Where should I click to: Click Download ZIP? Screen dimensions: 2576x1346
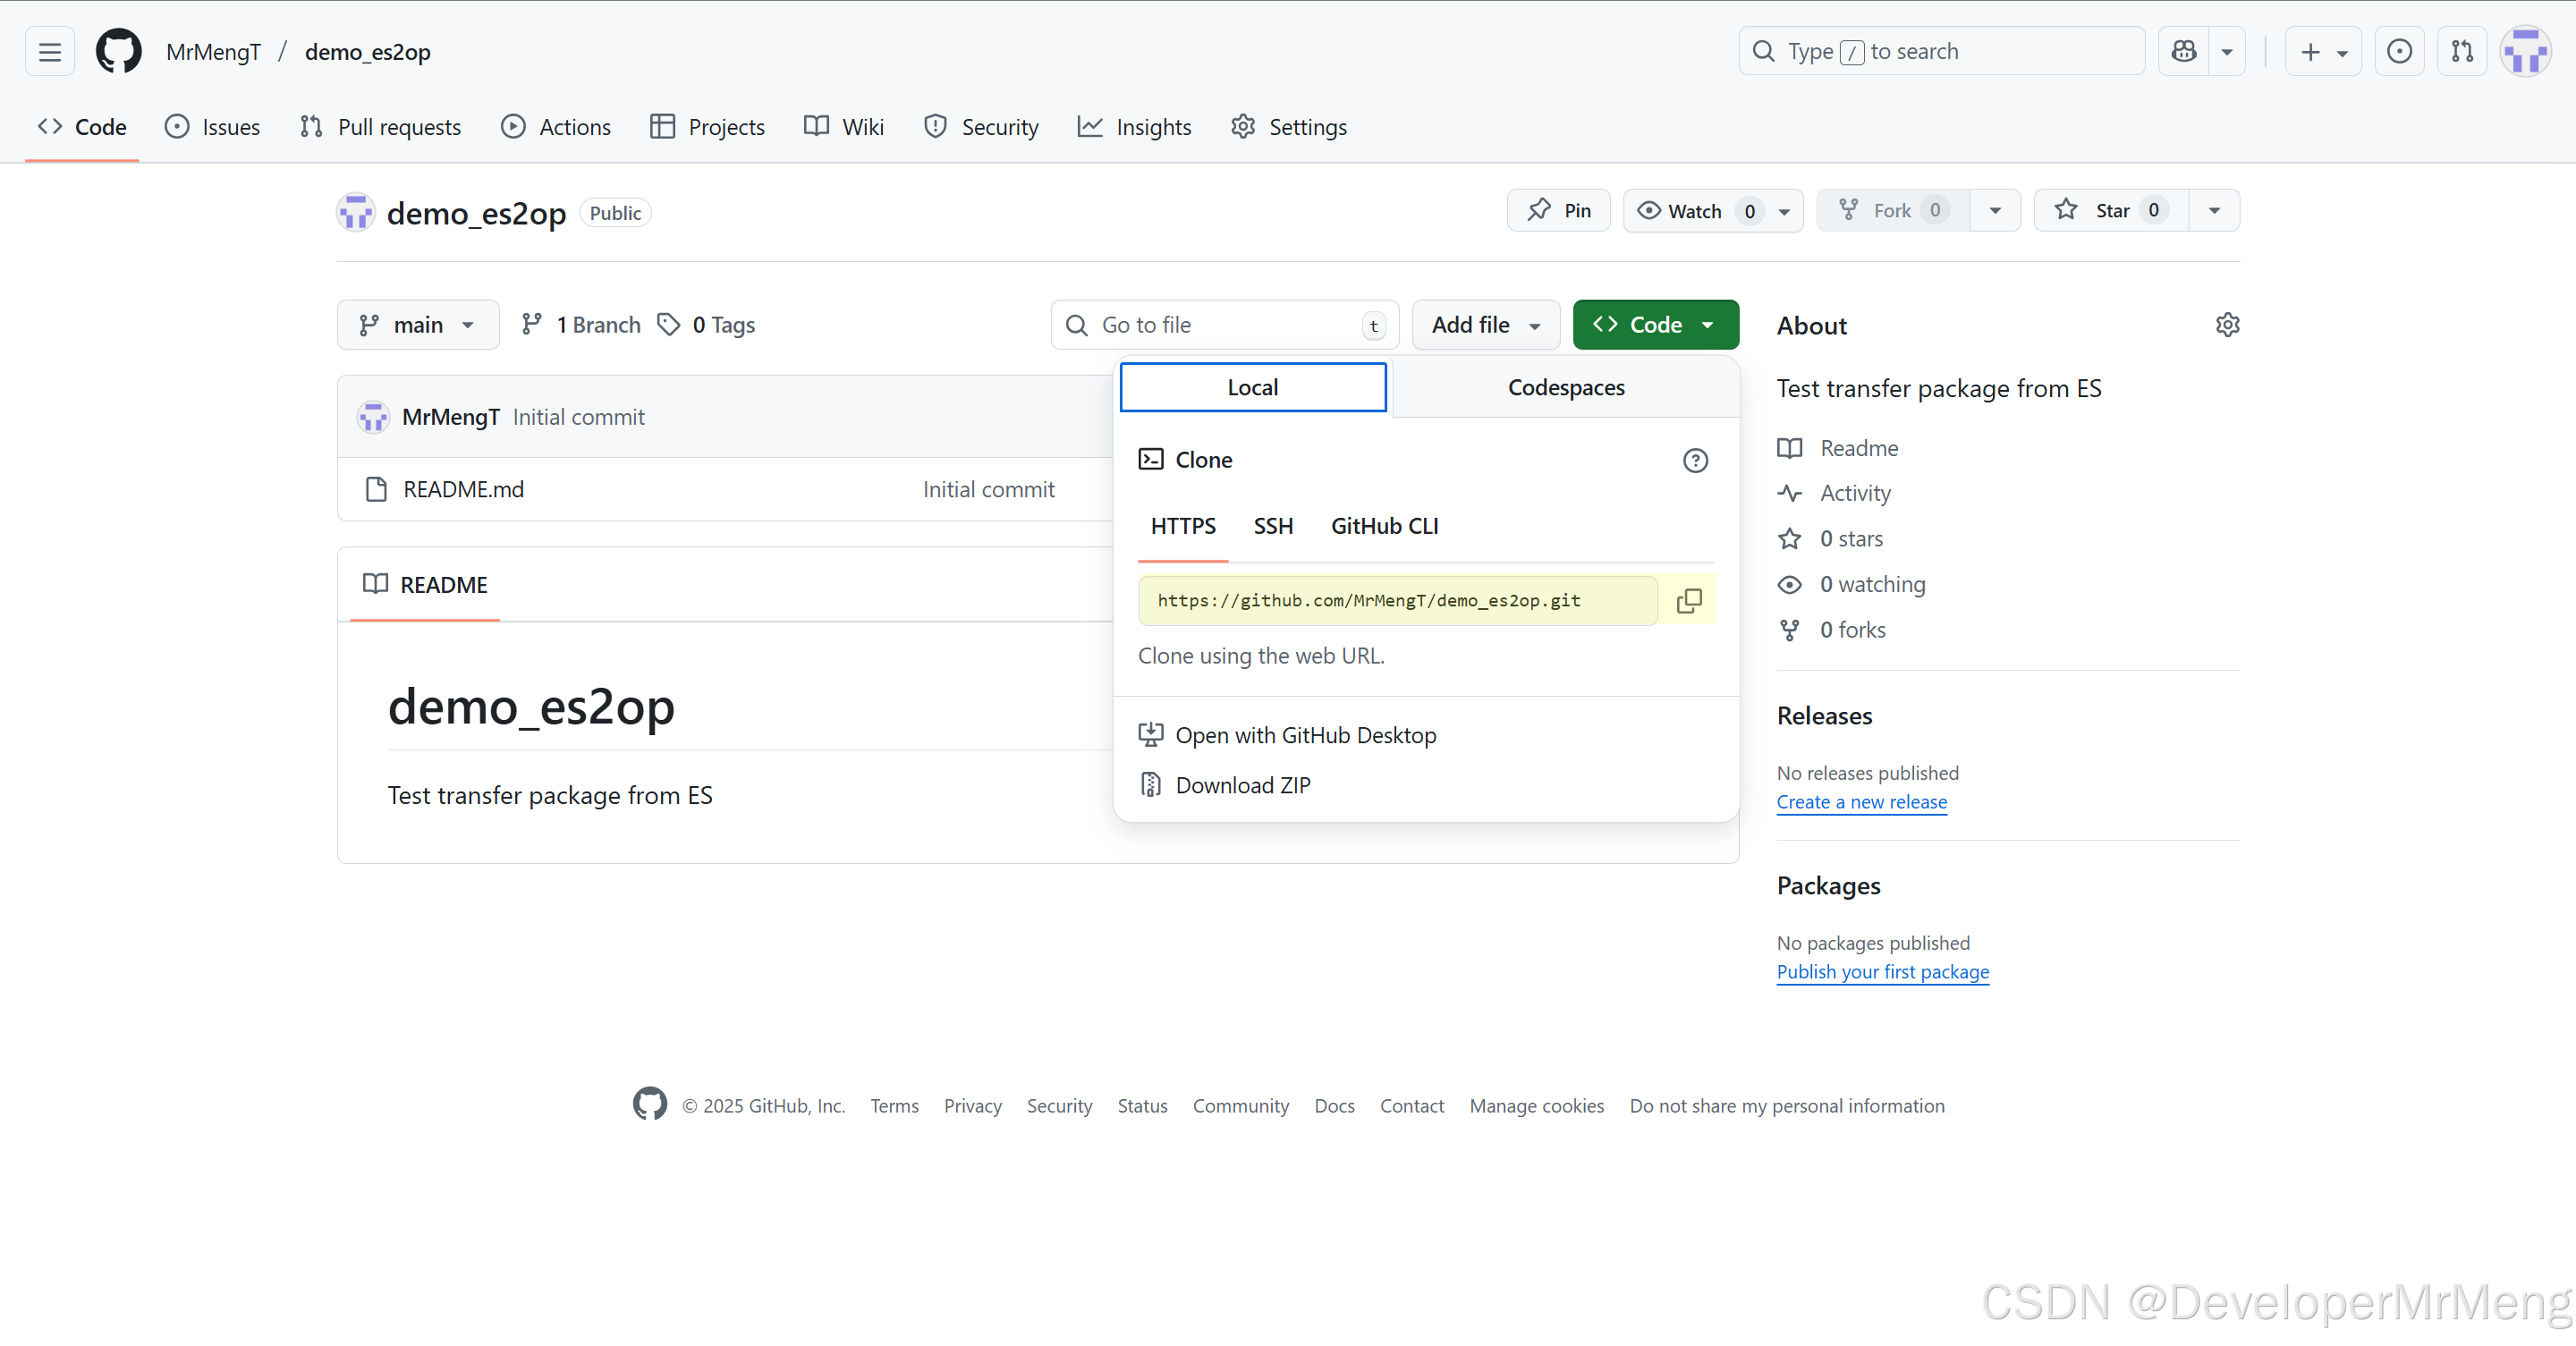coord(1242,785)
